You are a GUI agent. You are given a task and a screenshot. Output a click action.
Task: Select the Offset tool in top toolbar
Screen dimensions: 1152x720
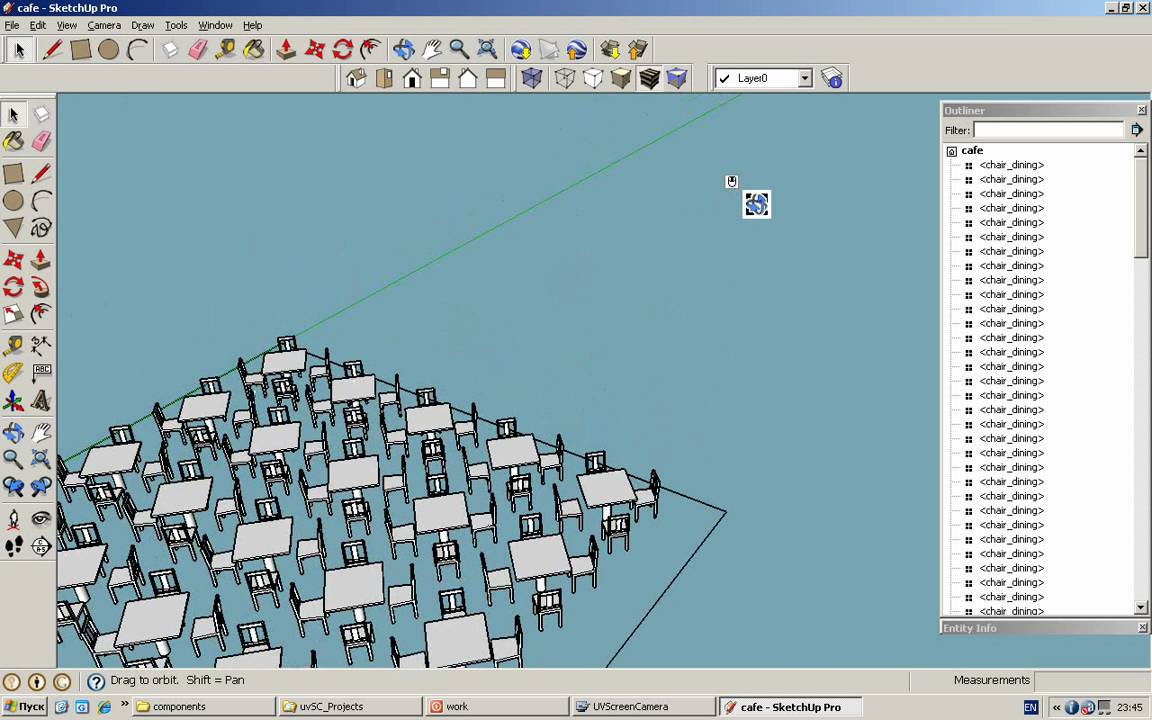point(371,49)
